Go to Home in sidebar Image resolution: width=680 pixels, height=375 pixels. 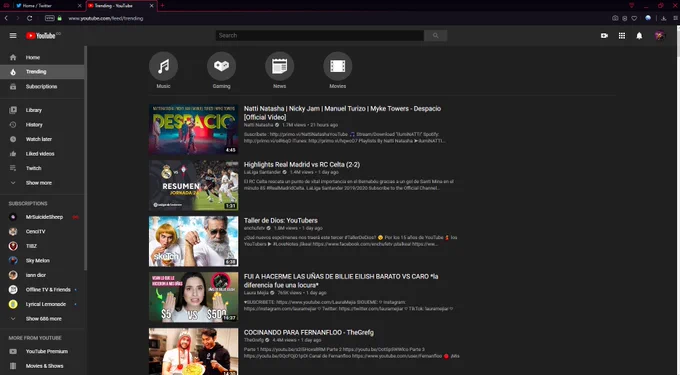coord(42,57)
